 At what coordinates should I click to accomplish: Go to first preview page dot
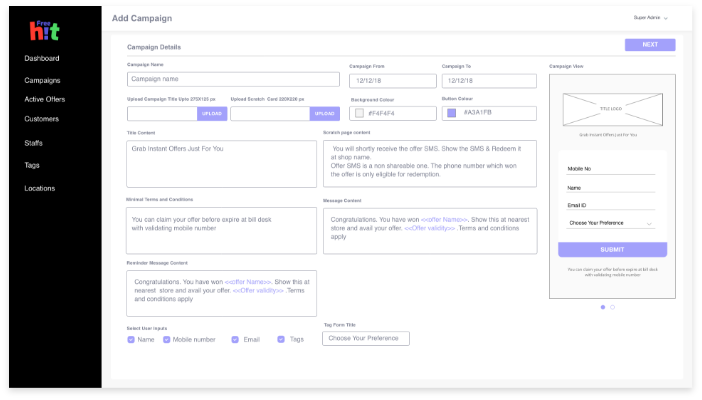pos(603,307)
